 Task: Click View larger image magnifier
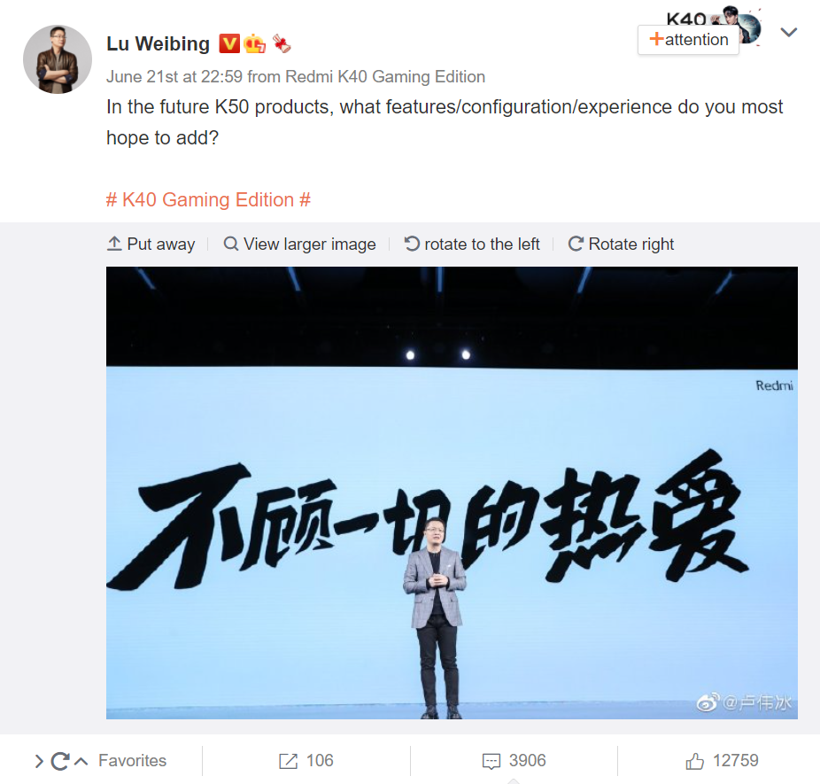click(300, 244)
